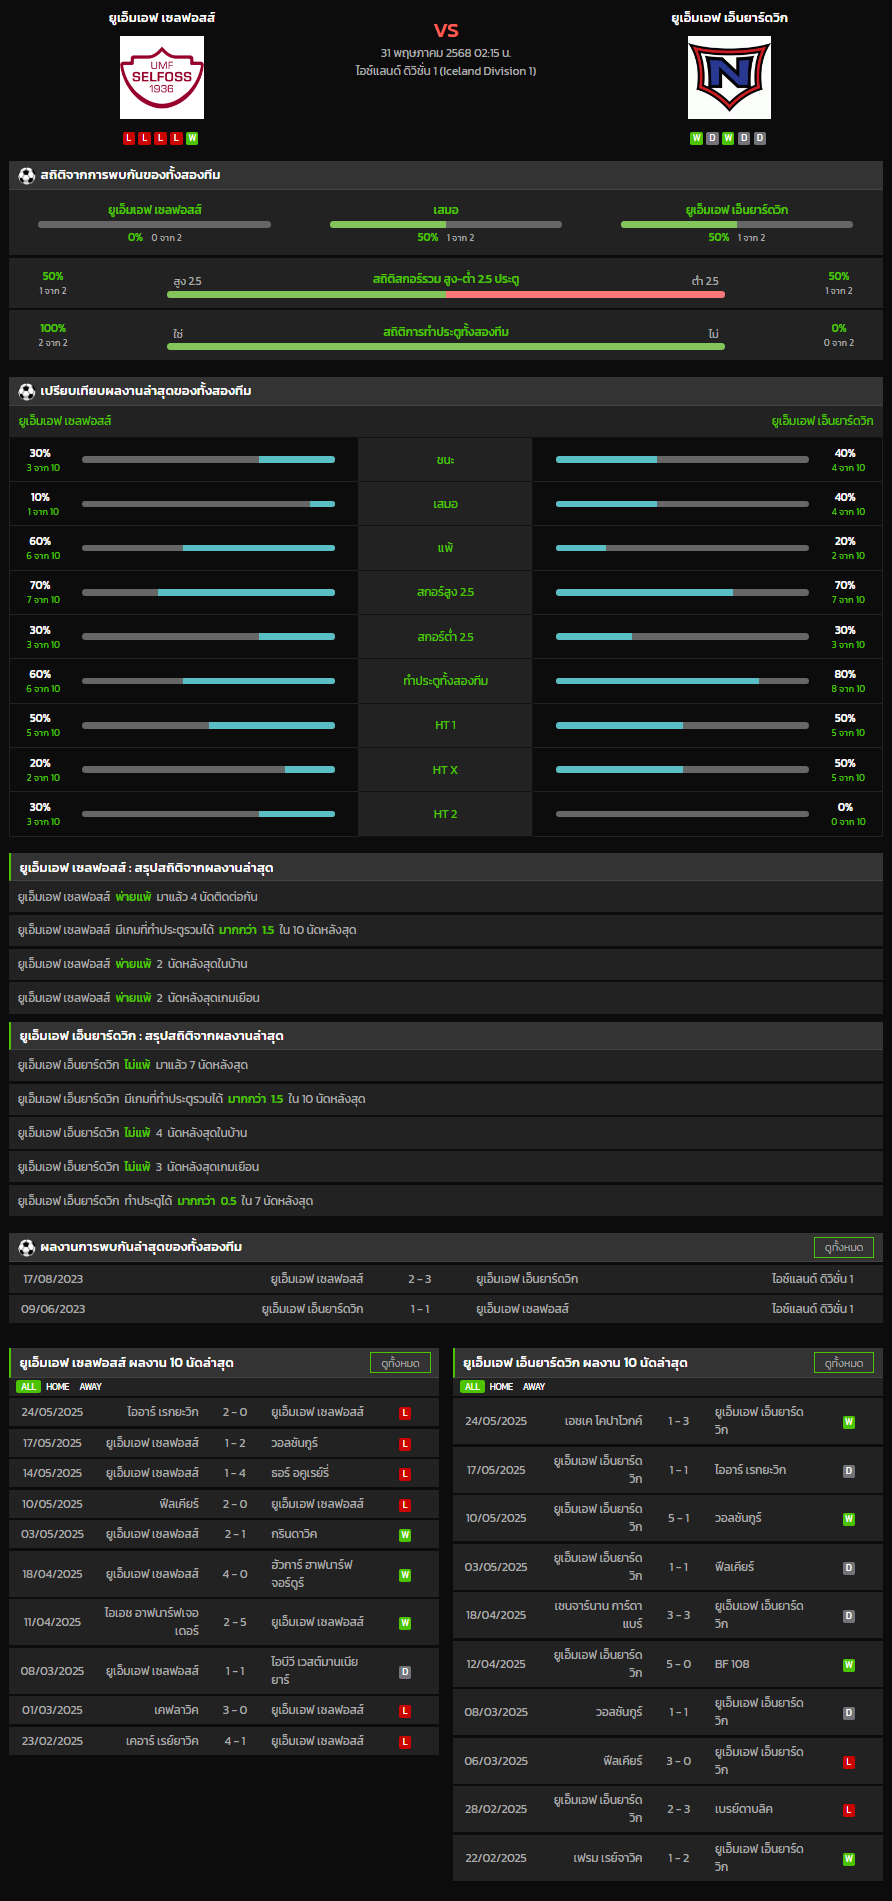Click 11/04/2025 Selfoss 2 - 5 match row
892x1901 pixels.
(x=224, y=1622)
